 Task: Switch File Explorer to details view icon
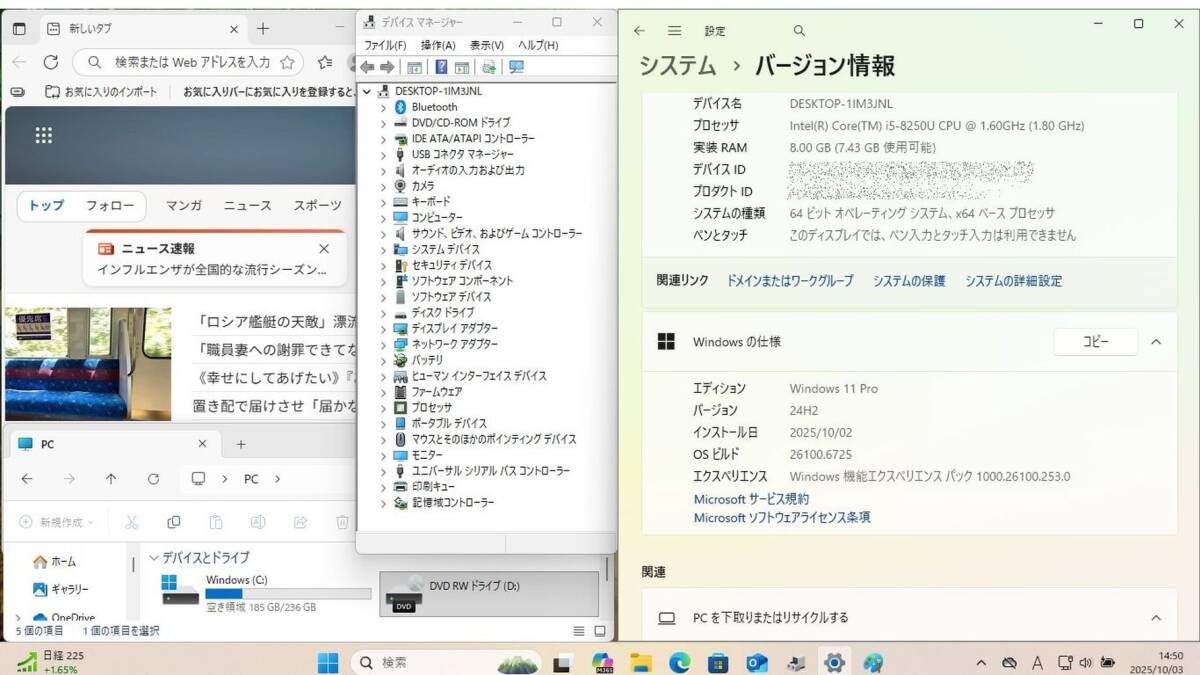[x=579, y=631]
